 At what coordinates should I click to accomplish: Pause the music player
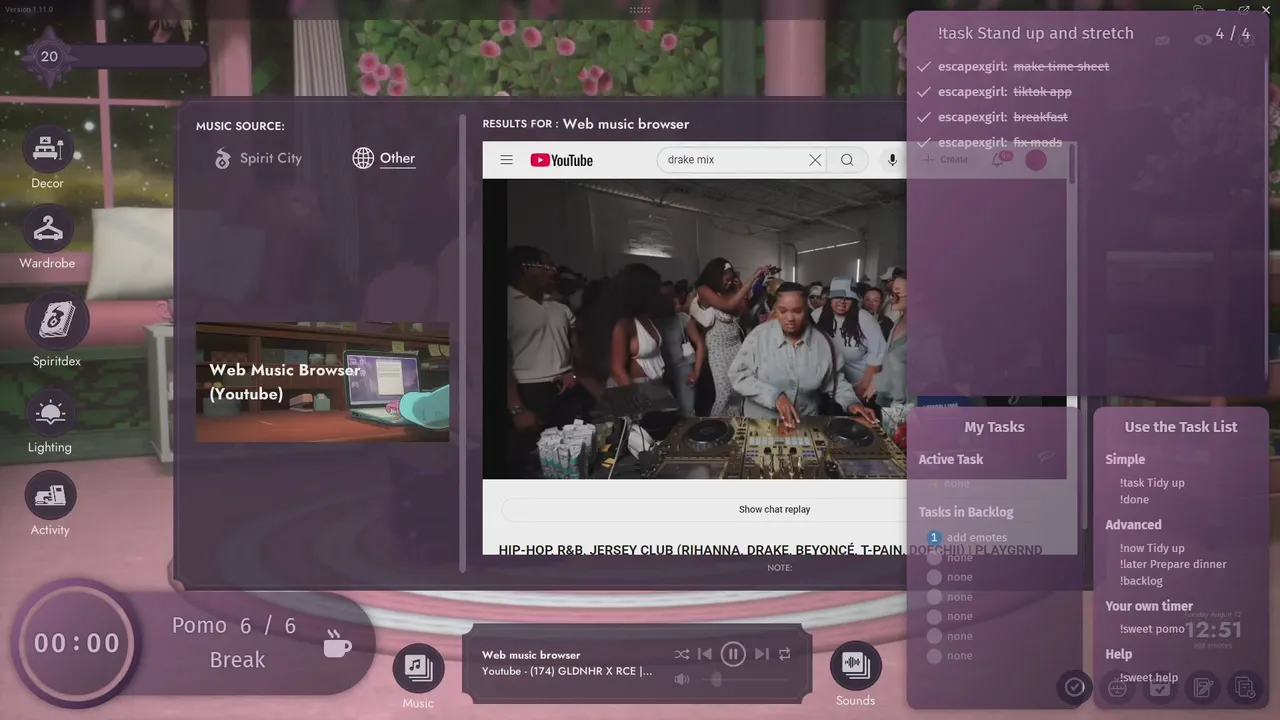[733, 654]
